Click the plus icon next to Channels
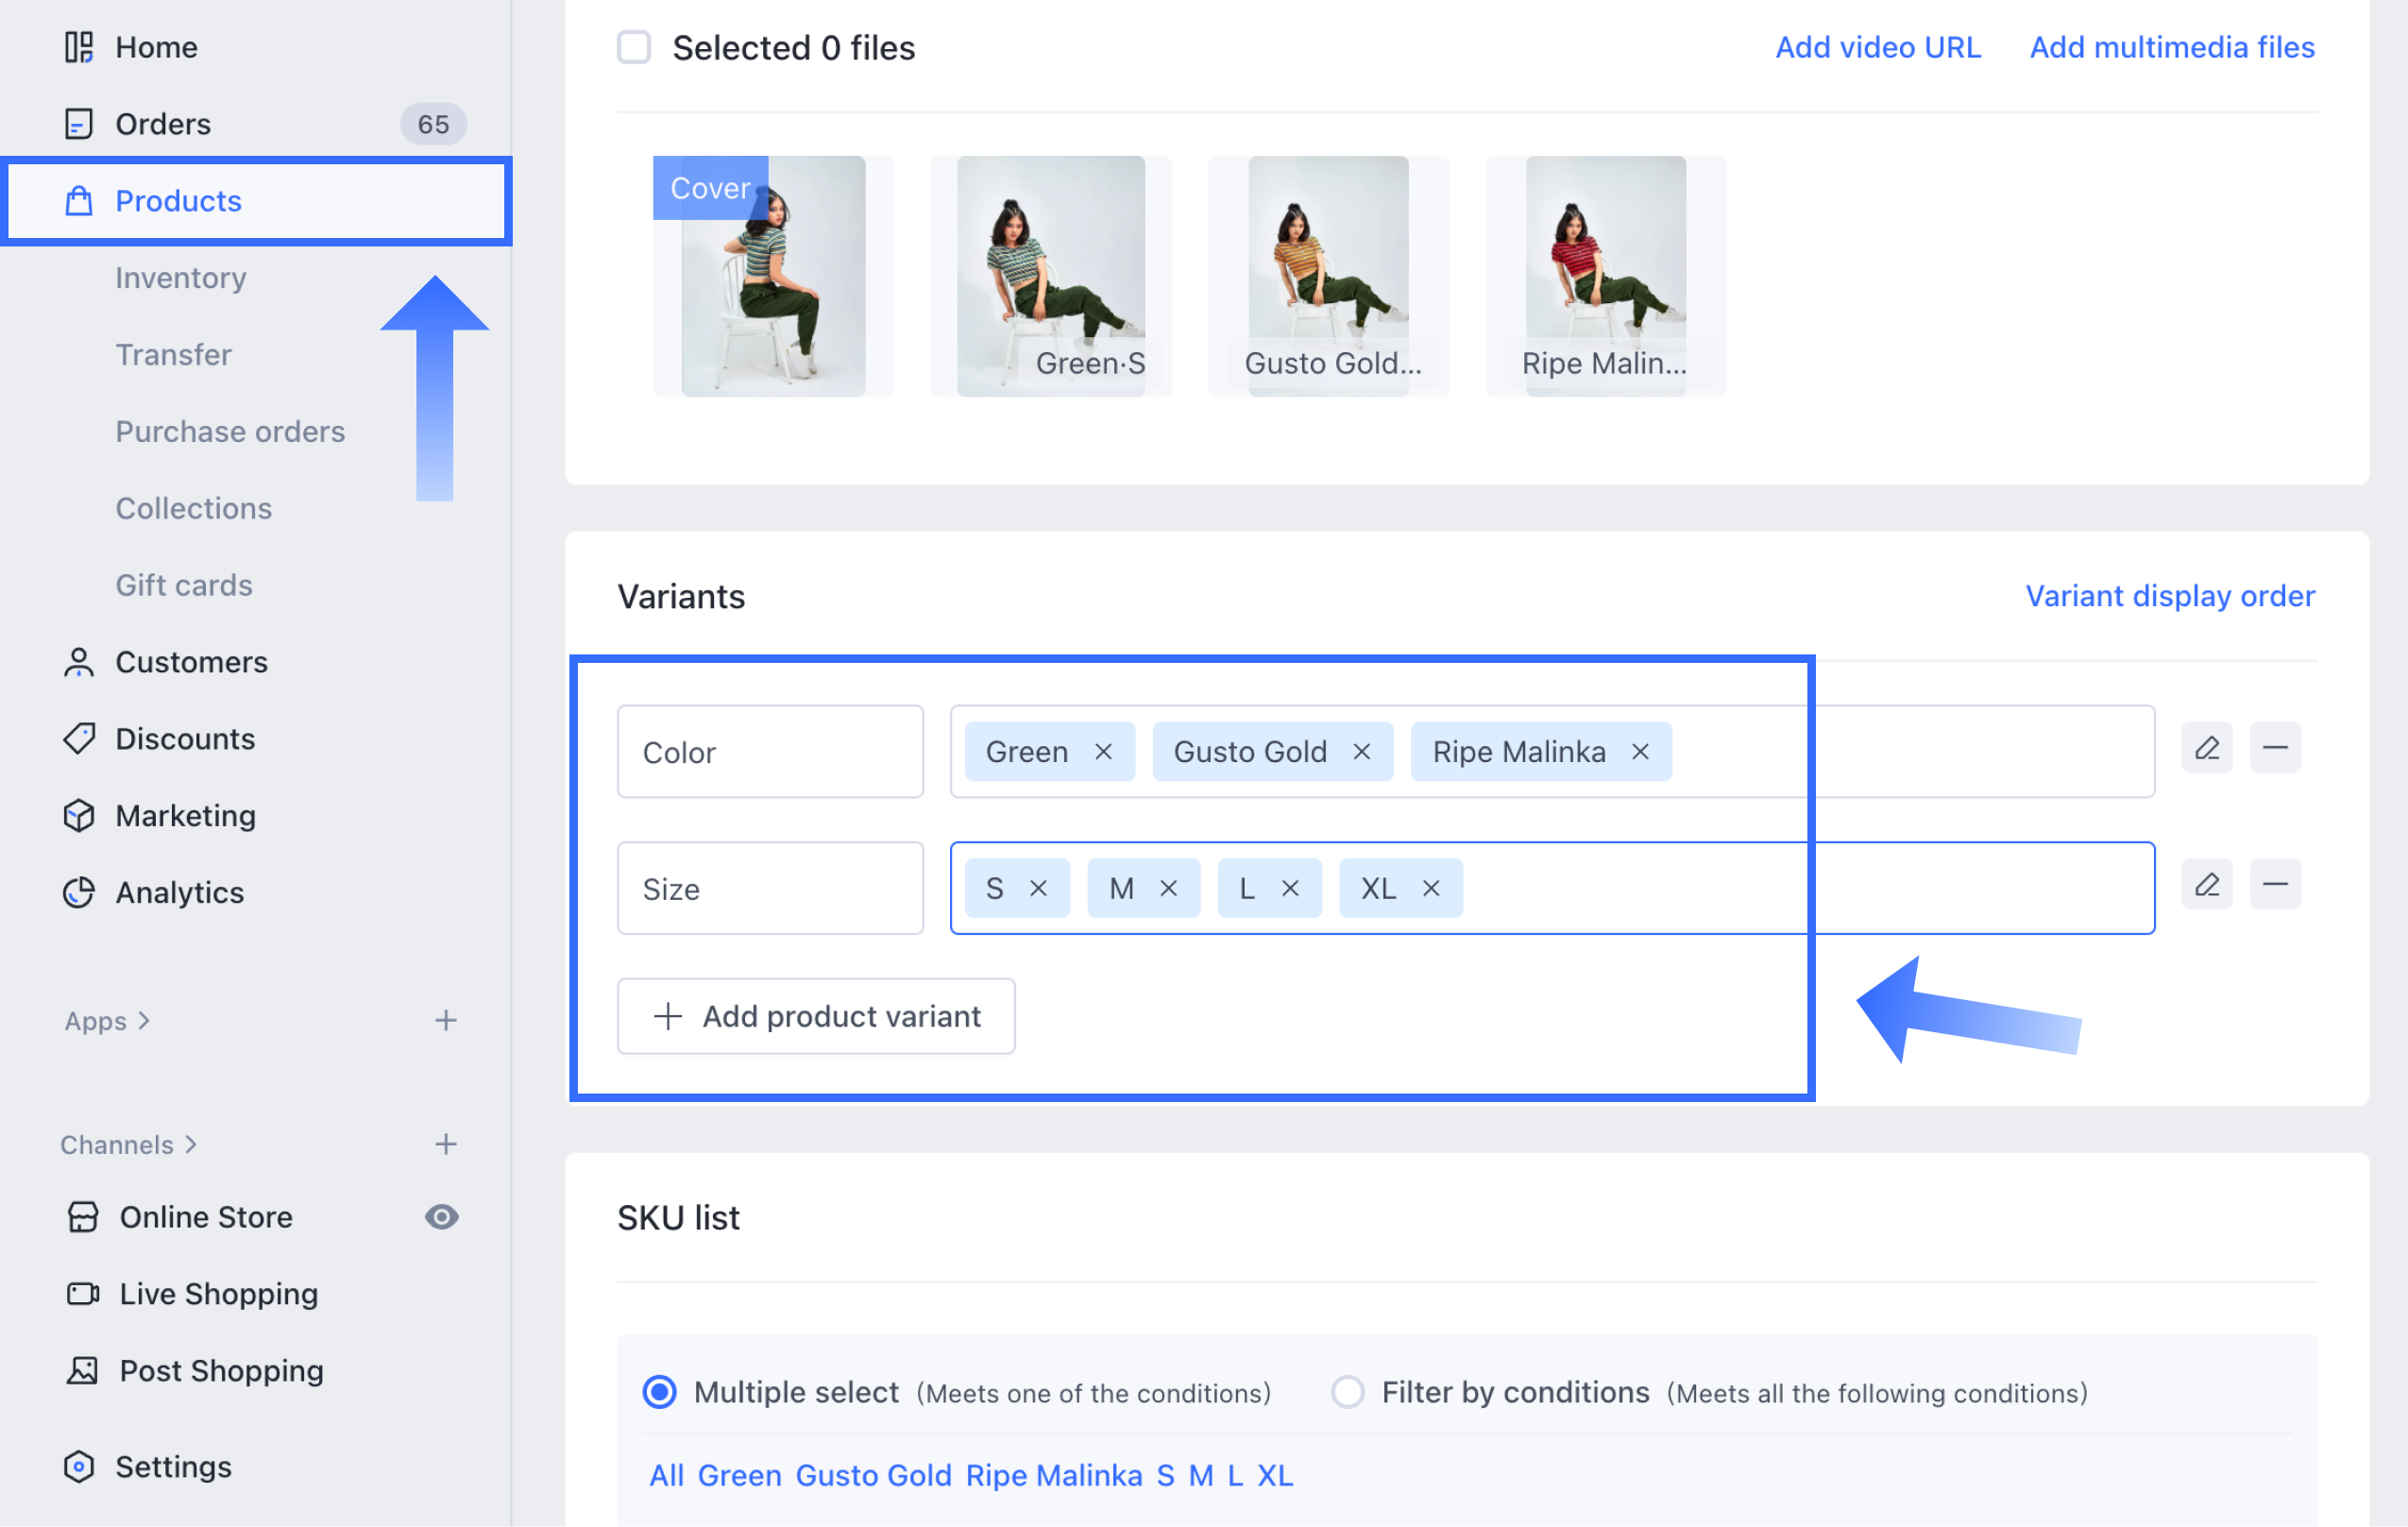Viewport: 2408px width, 1527px height. coord(446,1144)
